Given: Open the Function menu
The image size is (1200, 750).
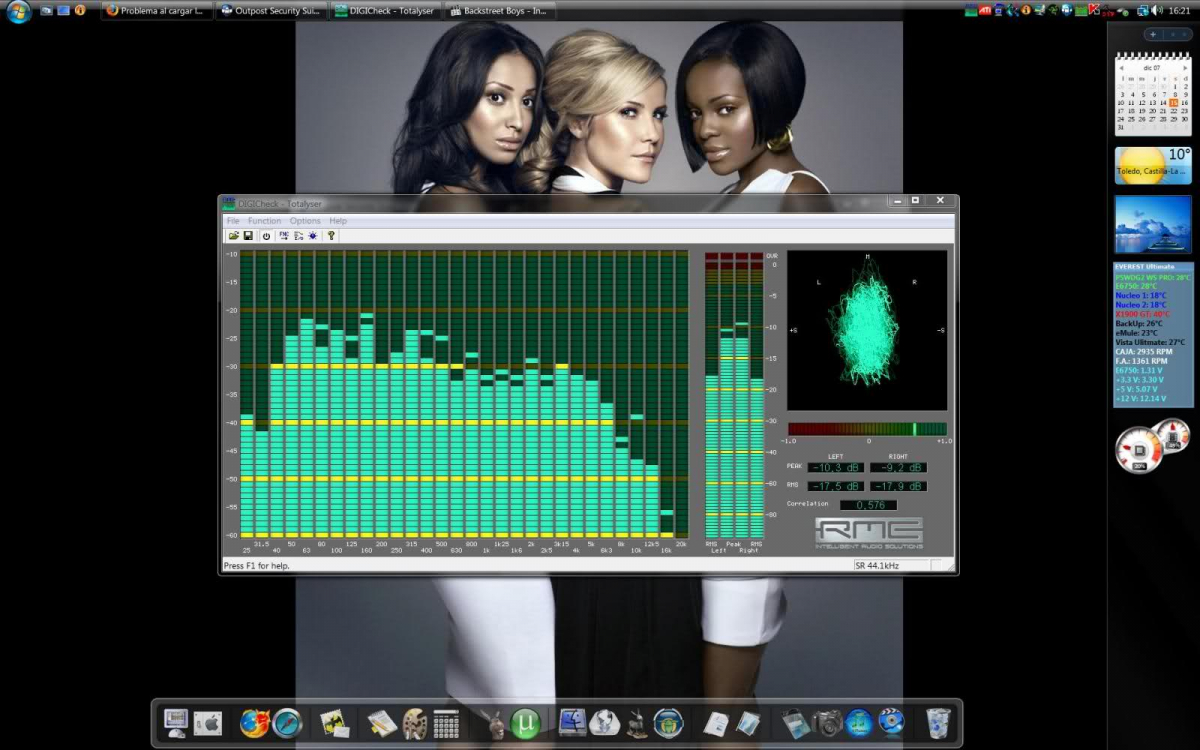Looking at the screenshot, I should click(x=265, y=221).
